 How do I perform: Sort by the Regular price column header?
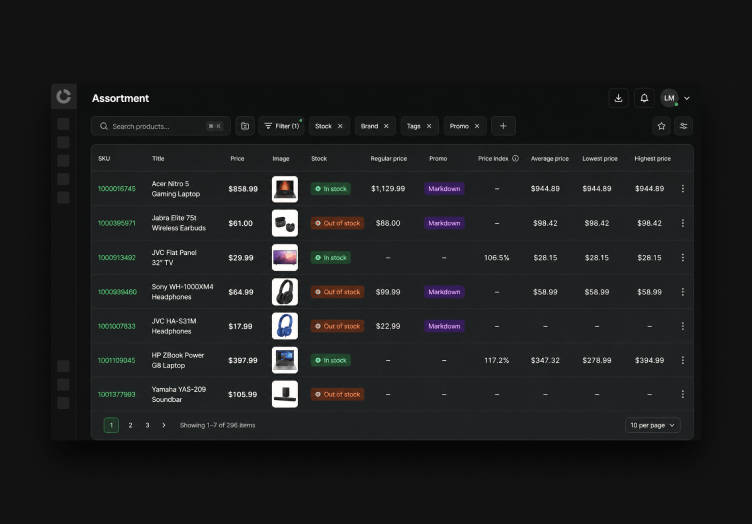(388, 159)
